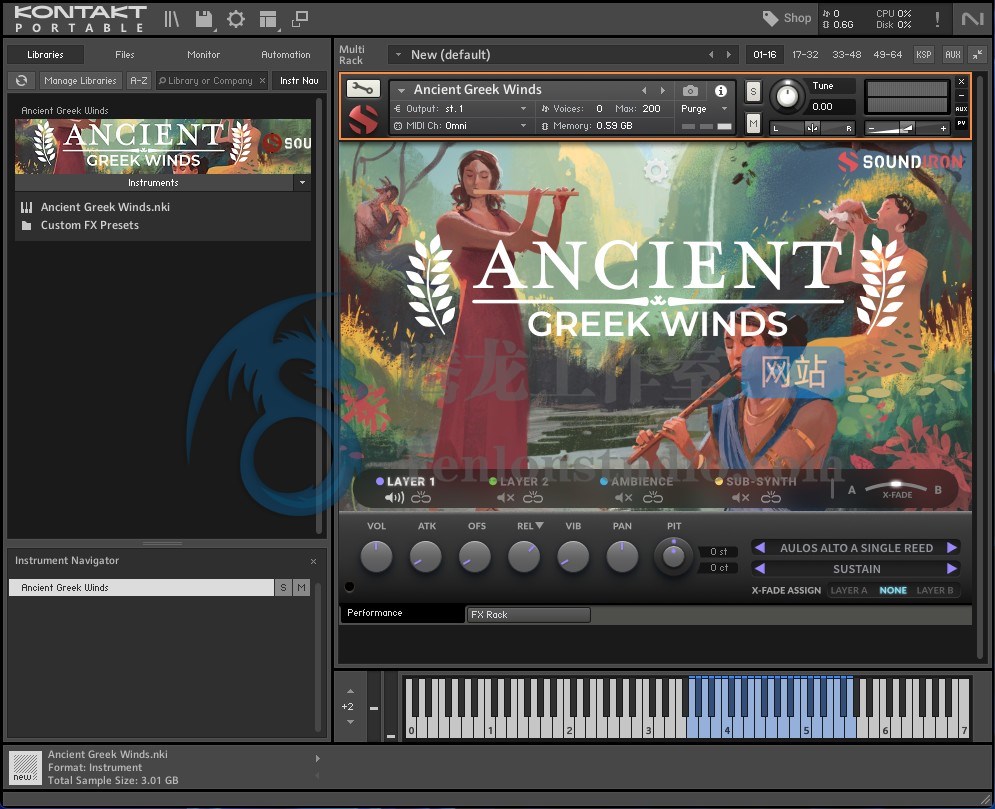The image size is (995, 809).
Task: Assign X-Fade to Layer A
Action: click(x=848, y=590)
